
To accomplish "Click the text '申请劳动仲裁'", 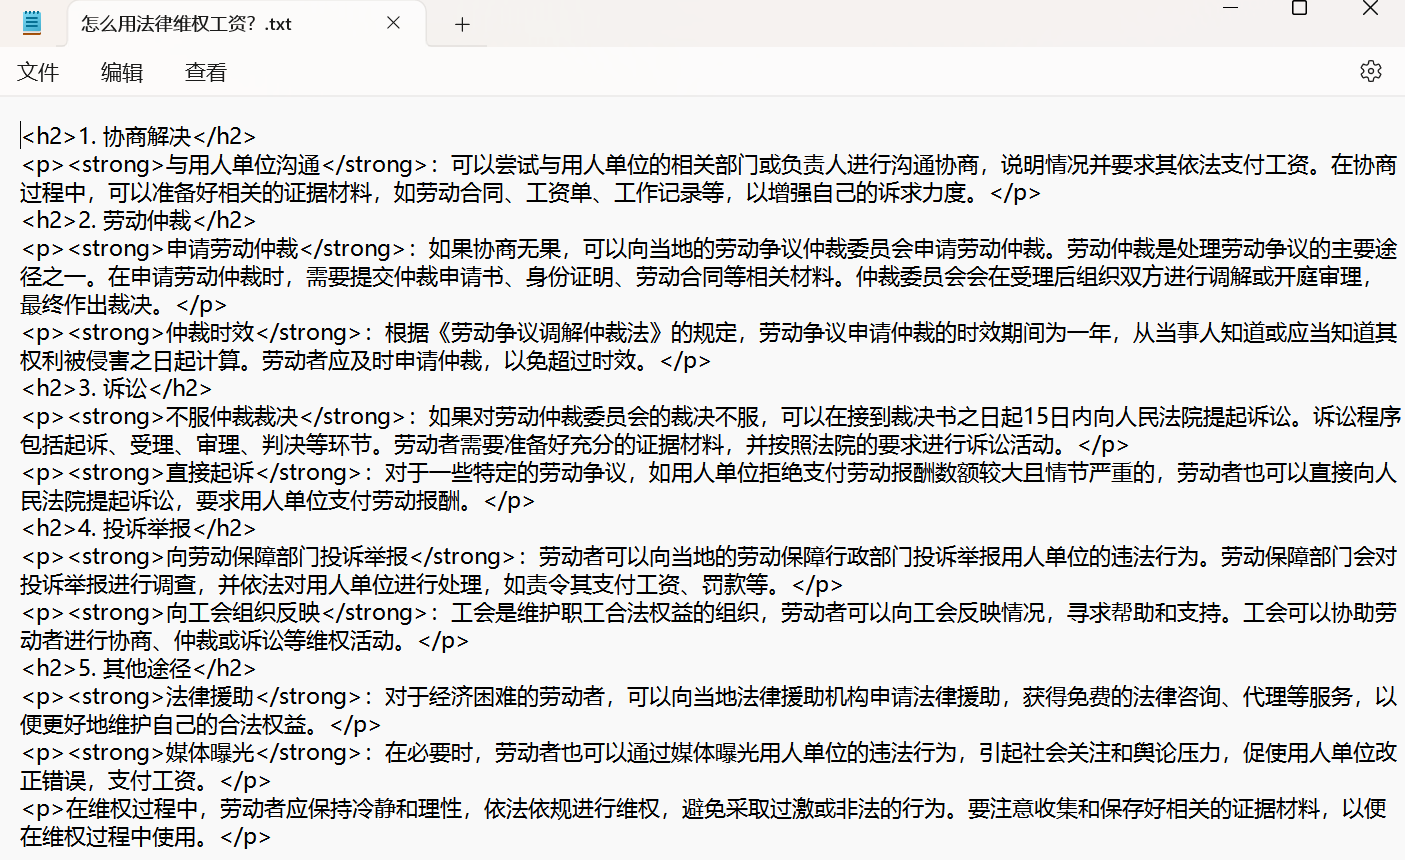I will coord(232,249).
